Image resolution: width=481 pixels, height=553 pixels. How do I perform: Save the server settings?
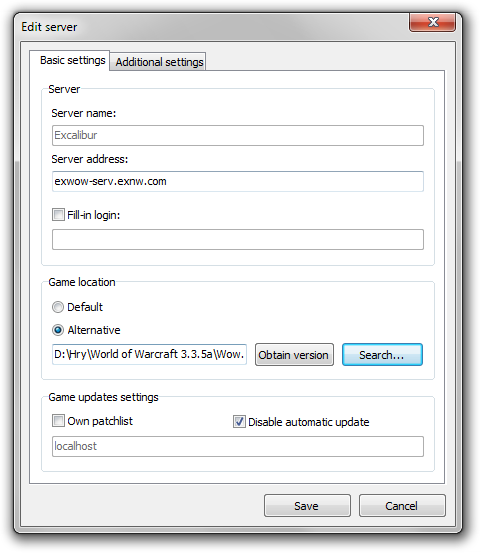pos(307,506)
